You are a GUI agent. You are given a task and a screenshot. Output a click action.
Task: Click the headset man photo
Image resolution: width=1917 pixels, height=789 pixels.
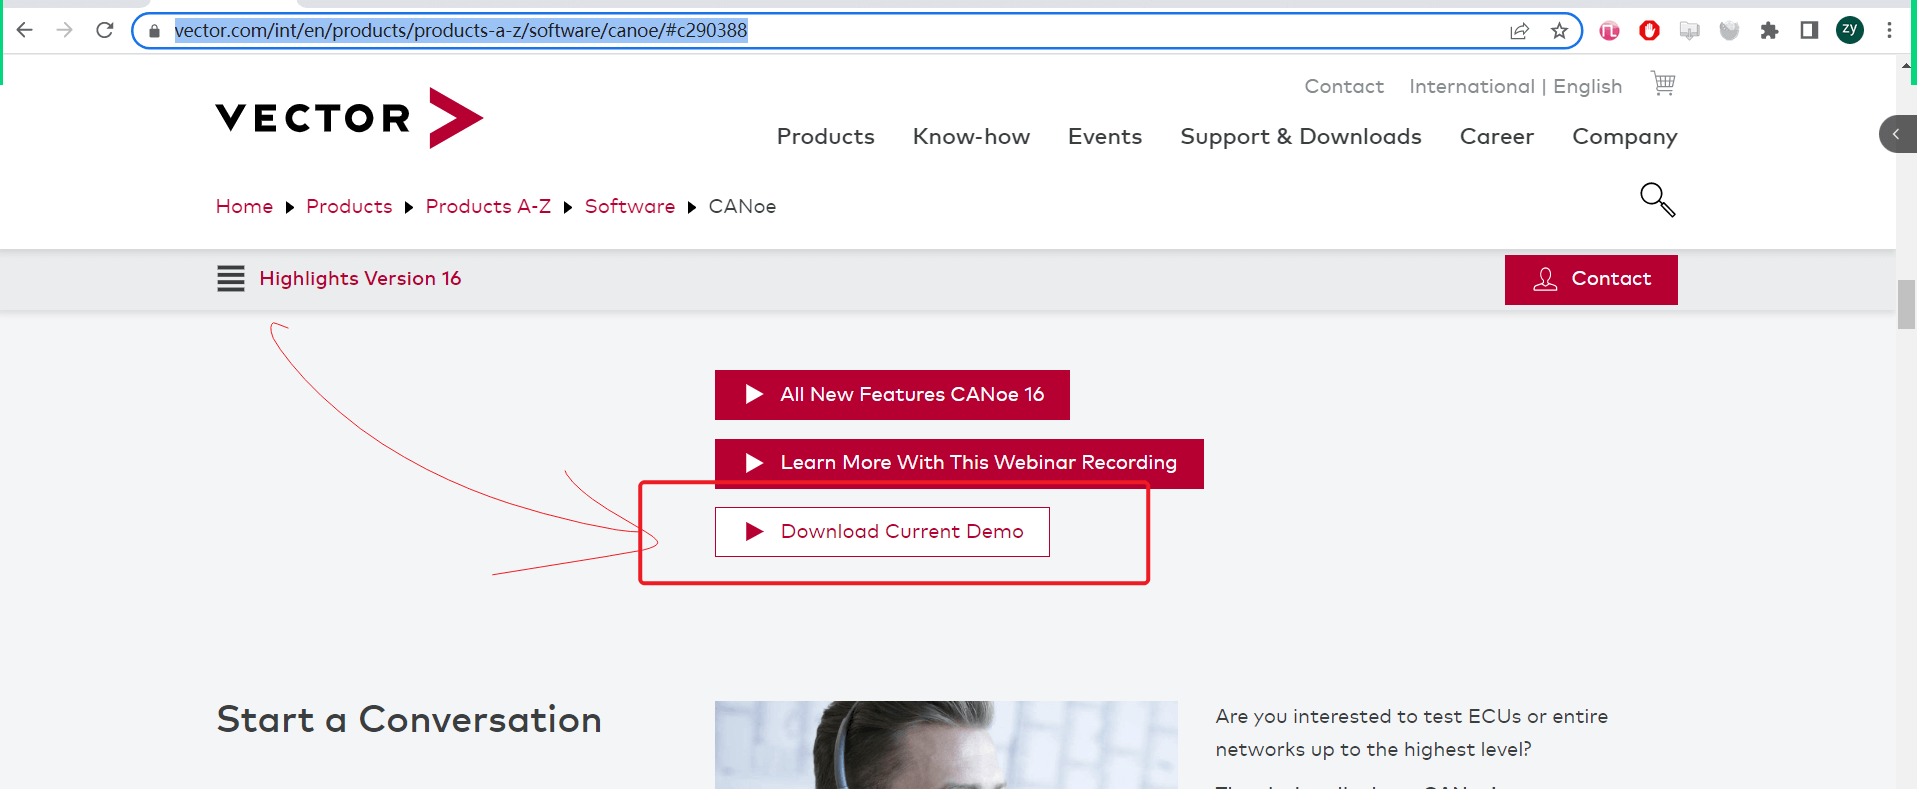point(946,745)
